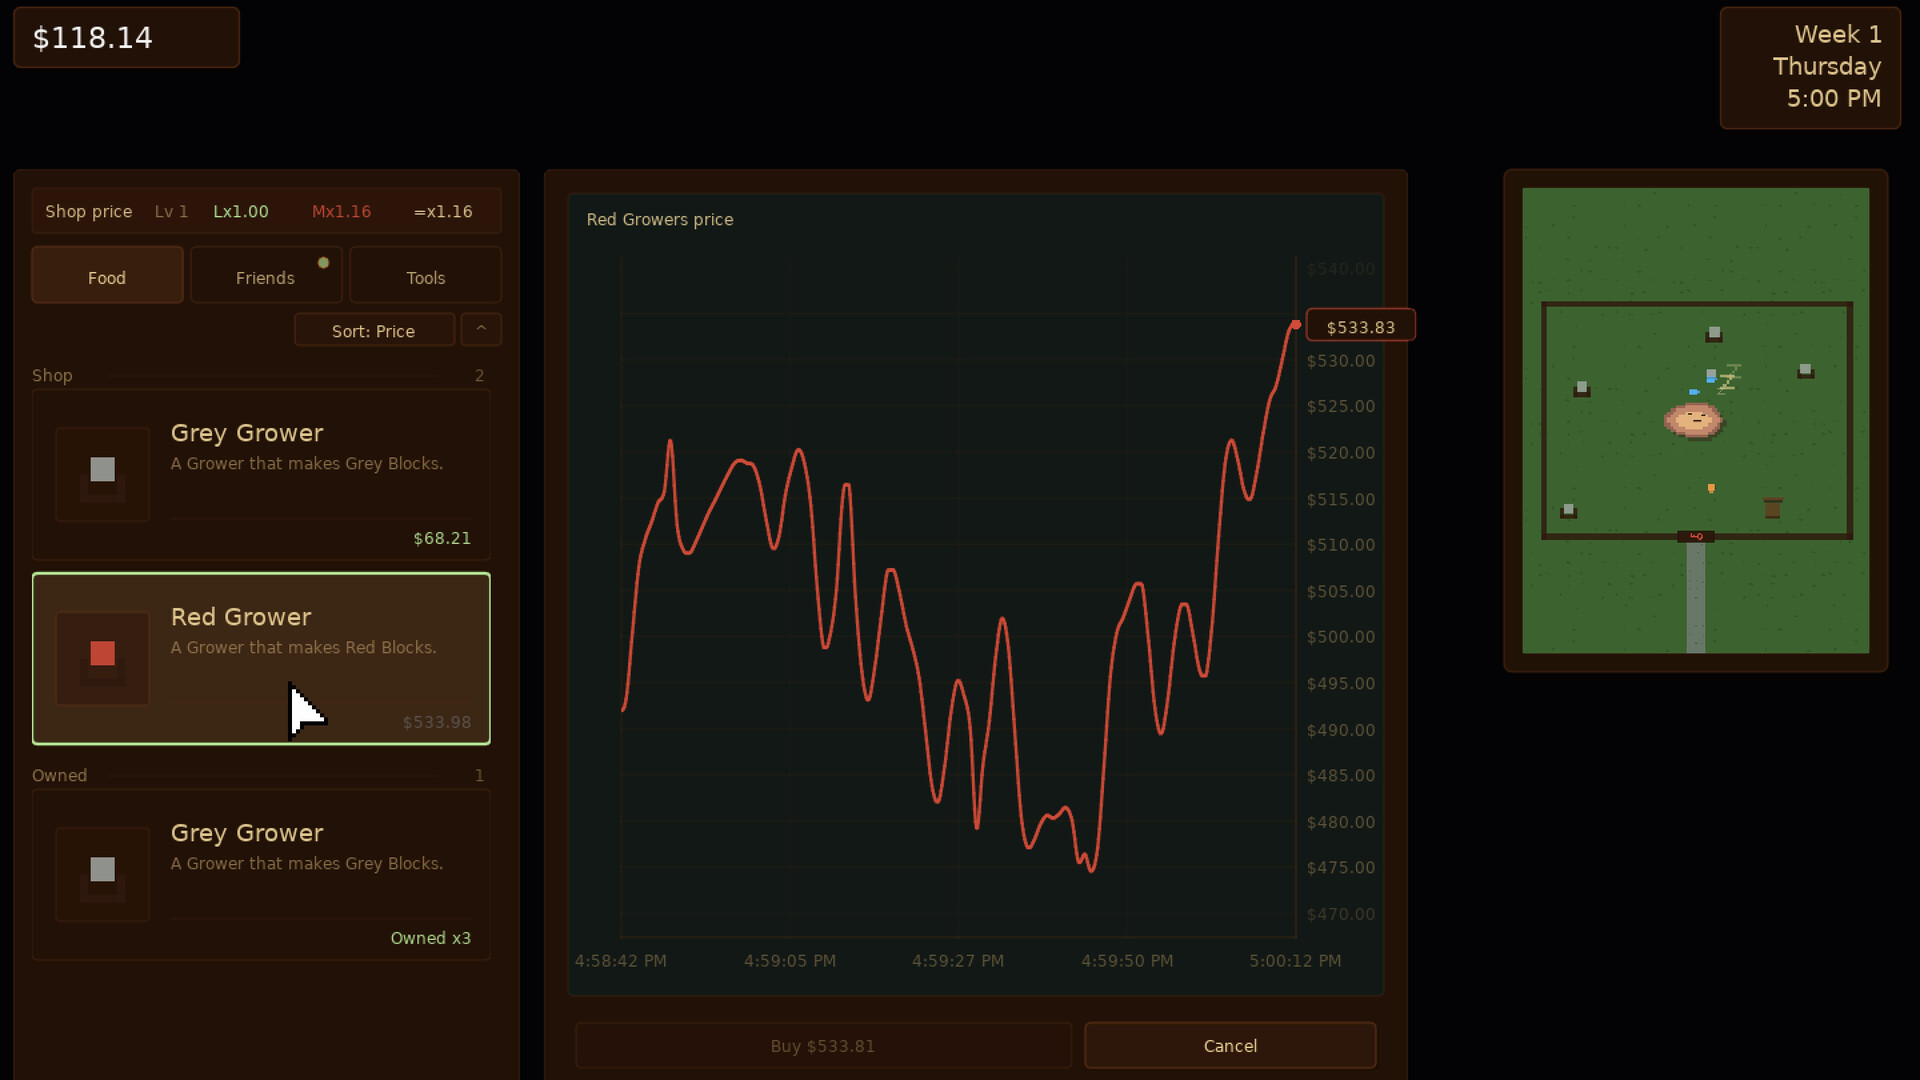Click the Shop price label
1920x1080 pixels.
click(x=88, y=211)
